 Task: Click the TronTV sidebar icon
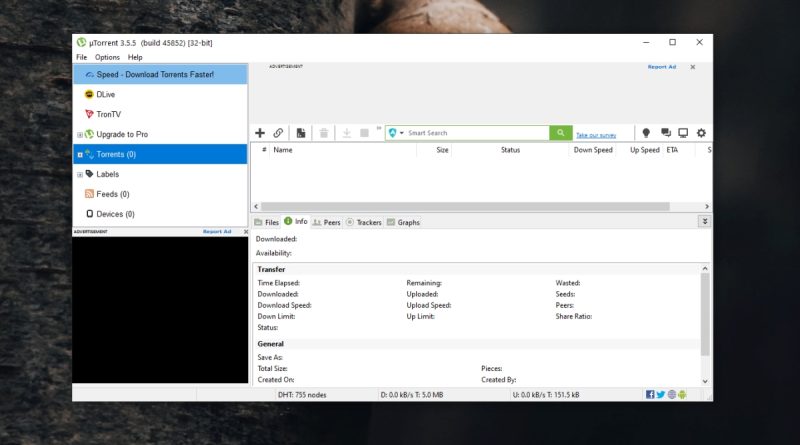tap(89, 114)
